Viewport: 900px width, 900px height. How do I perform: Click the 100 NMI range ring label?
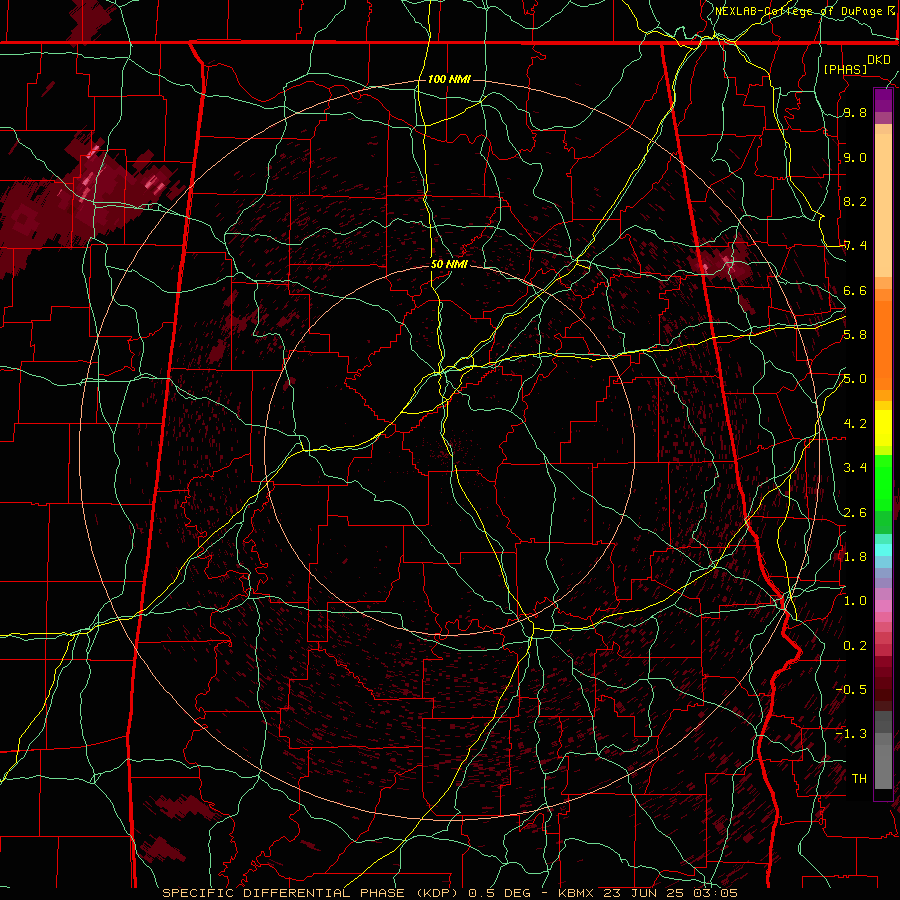[x=449, y=79]
